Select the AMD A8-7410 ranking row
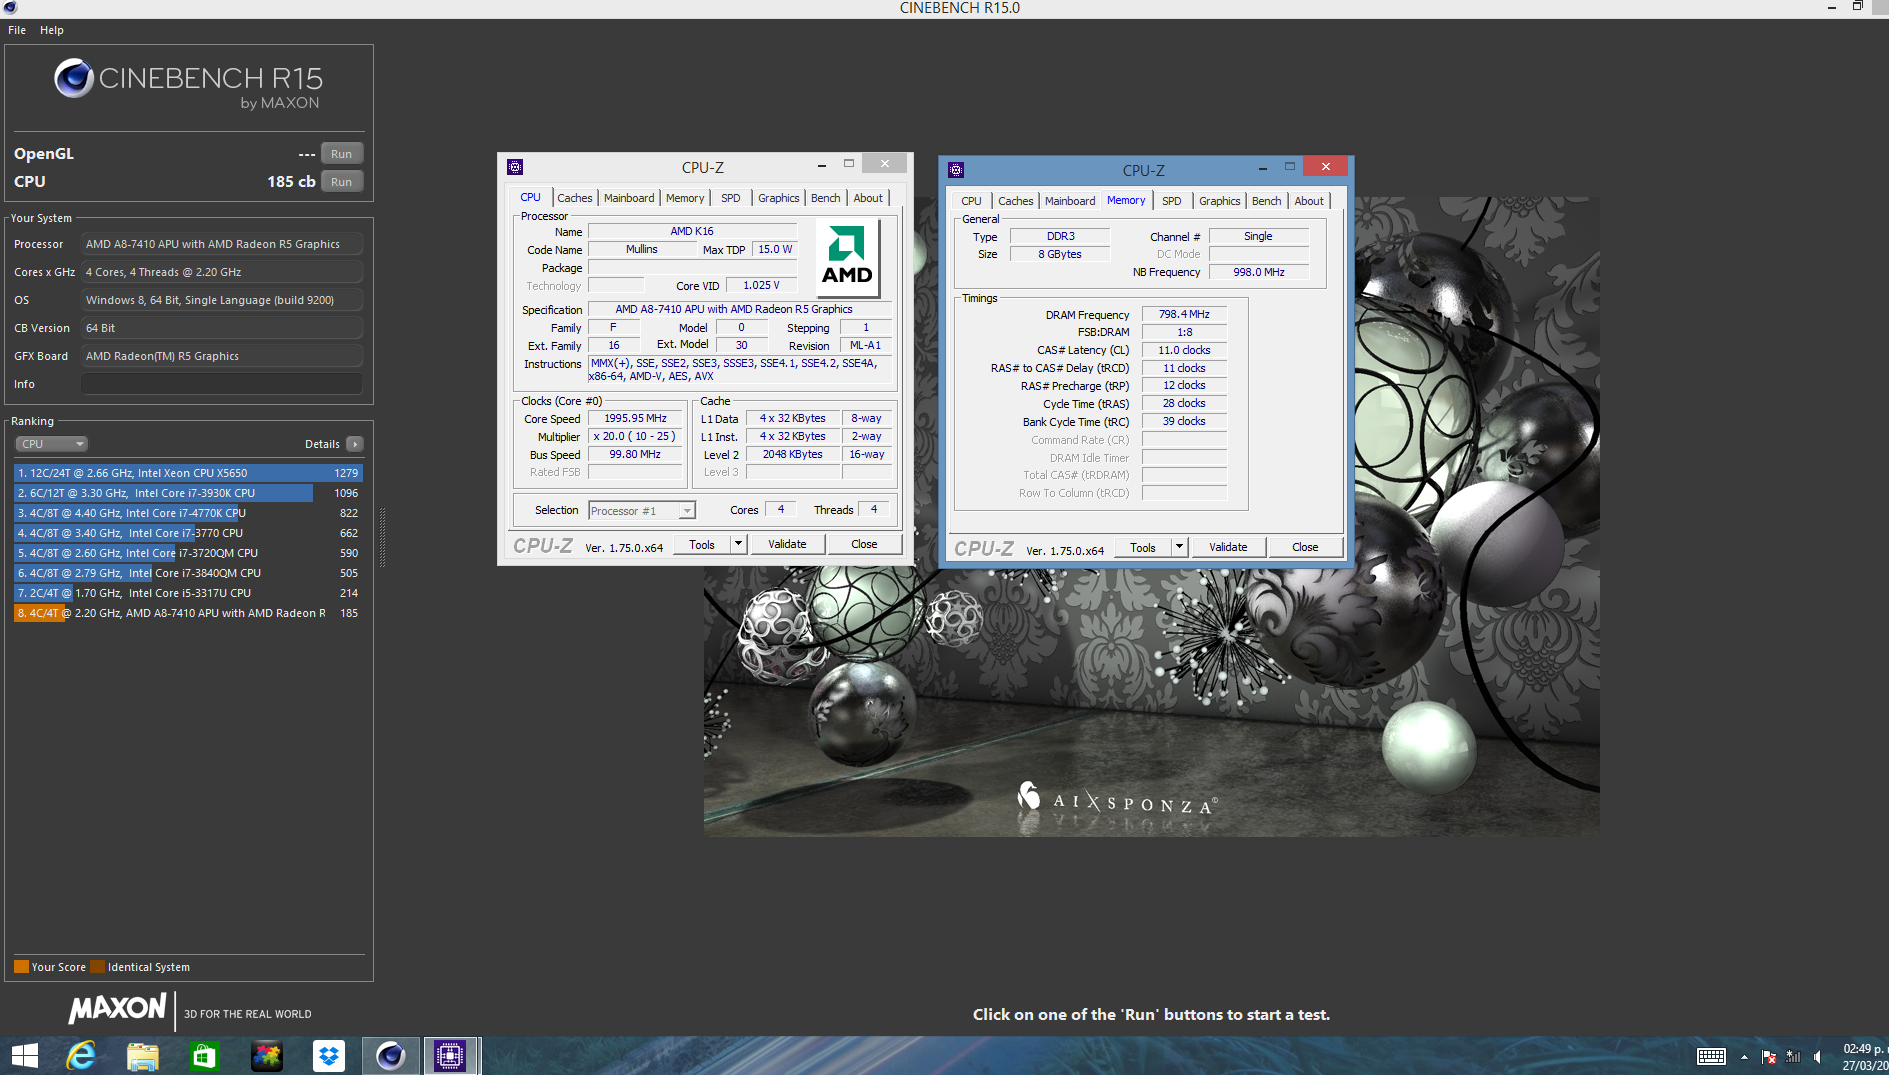This screenshot has height=1075, width=1889. [188, 613]
